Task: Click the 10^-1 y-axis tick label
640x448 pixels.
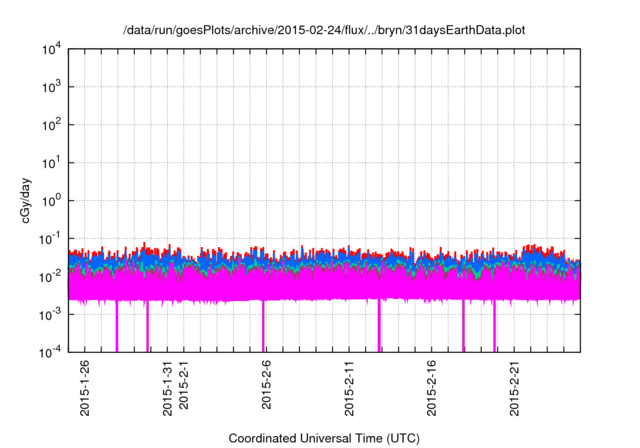Action: (x=50, y=239)
